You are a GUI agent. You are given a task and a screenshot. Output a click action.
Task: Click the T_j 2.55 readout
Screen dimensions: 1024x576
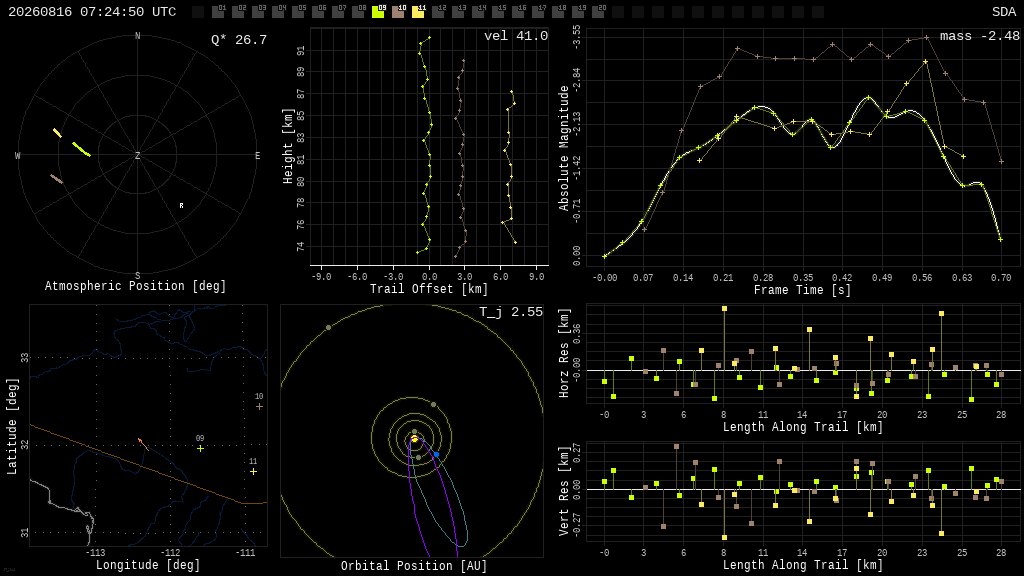pyautogui.click(x=511, y=312)
